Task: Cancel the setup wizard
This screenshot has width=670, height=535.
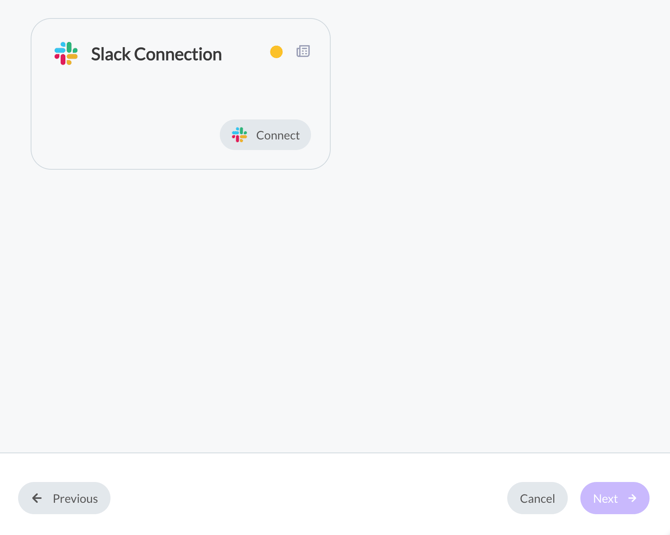Action: (x=537, y=498)
